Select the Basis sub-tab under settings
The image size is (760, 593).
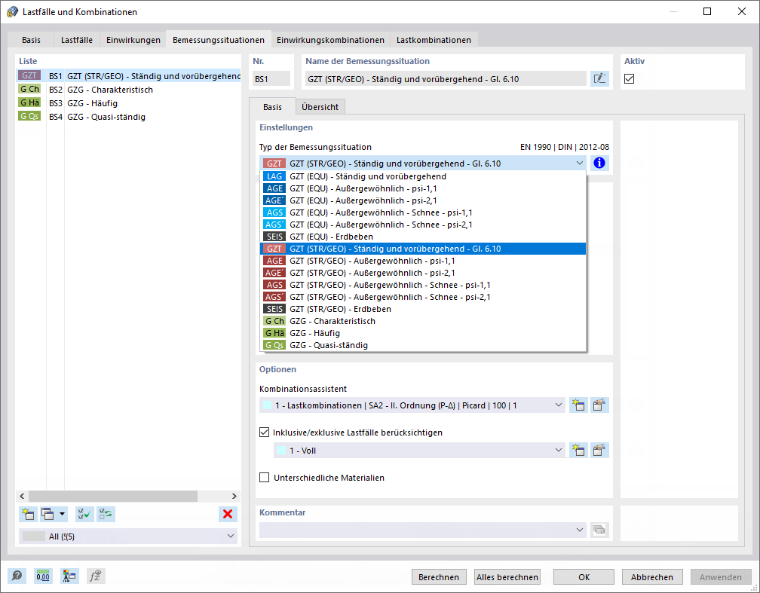point(272,107)
